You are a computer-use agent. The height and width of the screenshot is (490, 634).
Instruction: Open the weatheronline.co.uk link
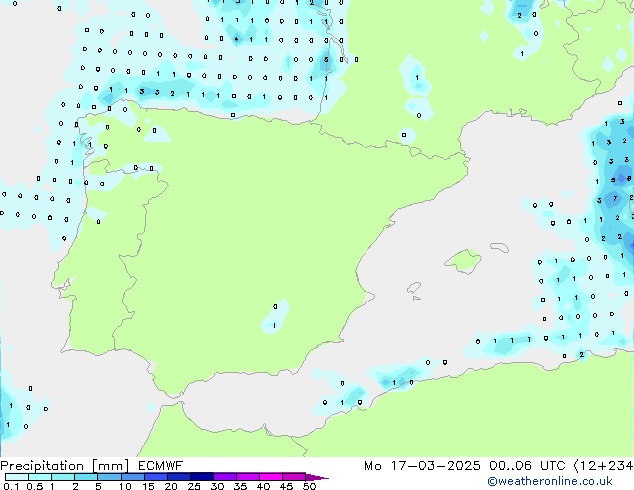[x=550, y=482]
